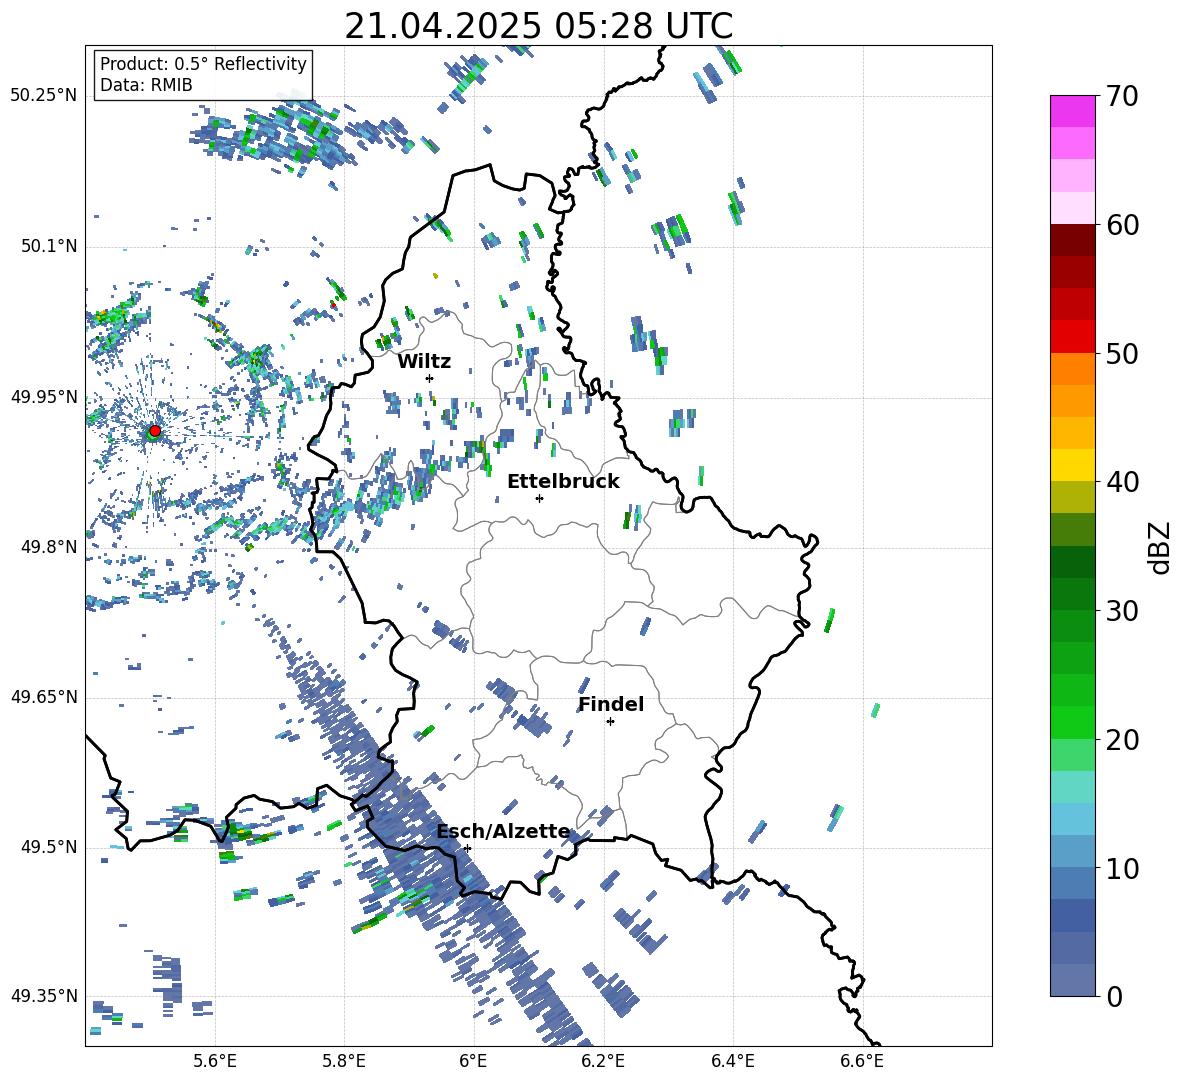
Task: Click the 30 colorbar tick label
Action: tap(1122, 611)
